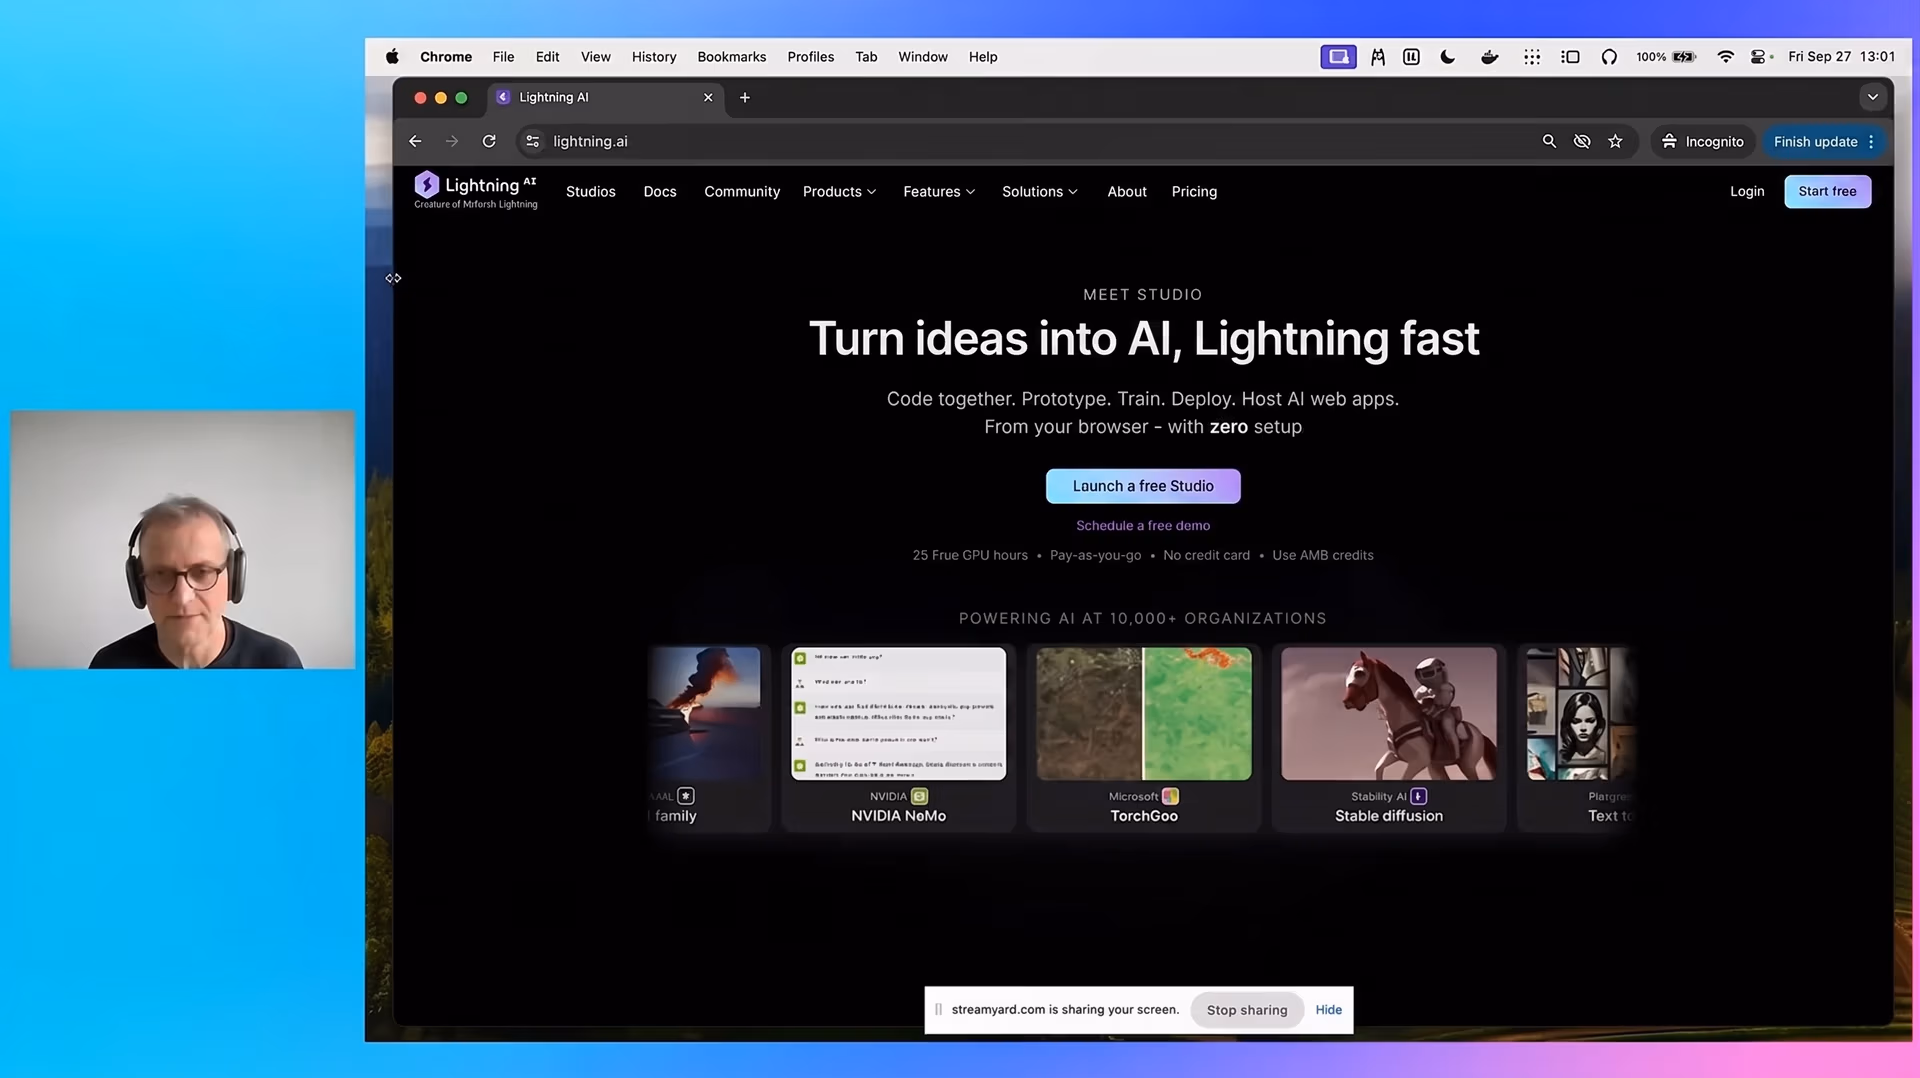Open the NVIDIA NeMo card thumbnail
The height and width of the screenshot is (1078, 1920).
(x=898, y=713)
